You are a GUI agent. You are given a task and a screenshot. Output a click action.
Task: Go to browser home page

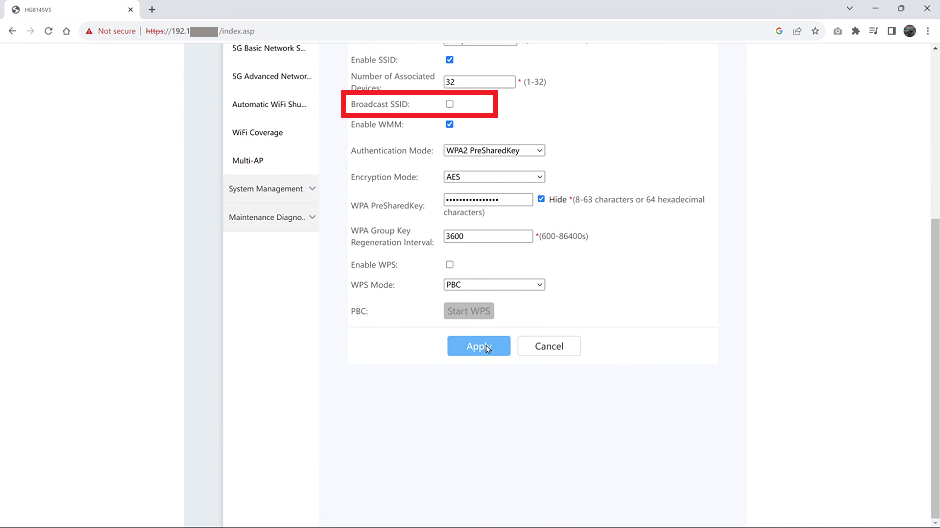click(67, 31)
